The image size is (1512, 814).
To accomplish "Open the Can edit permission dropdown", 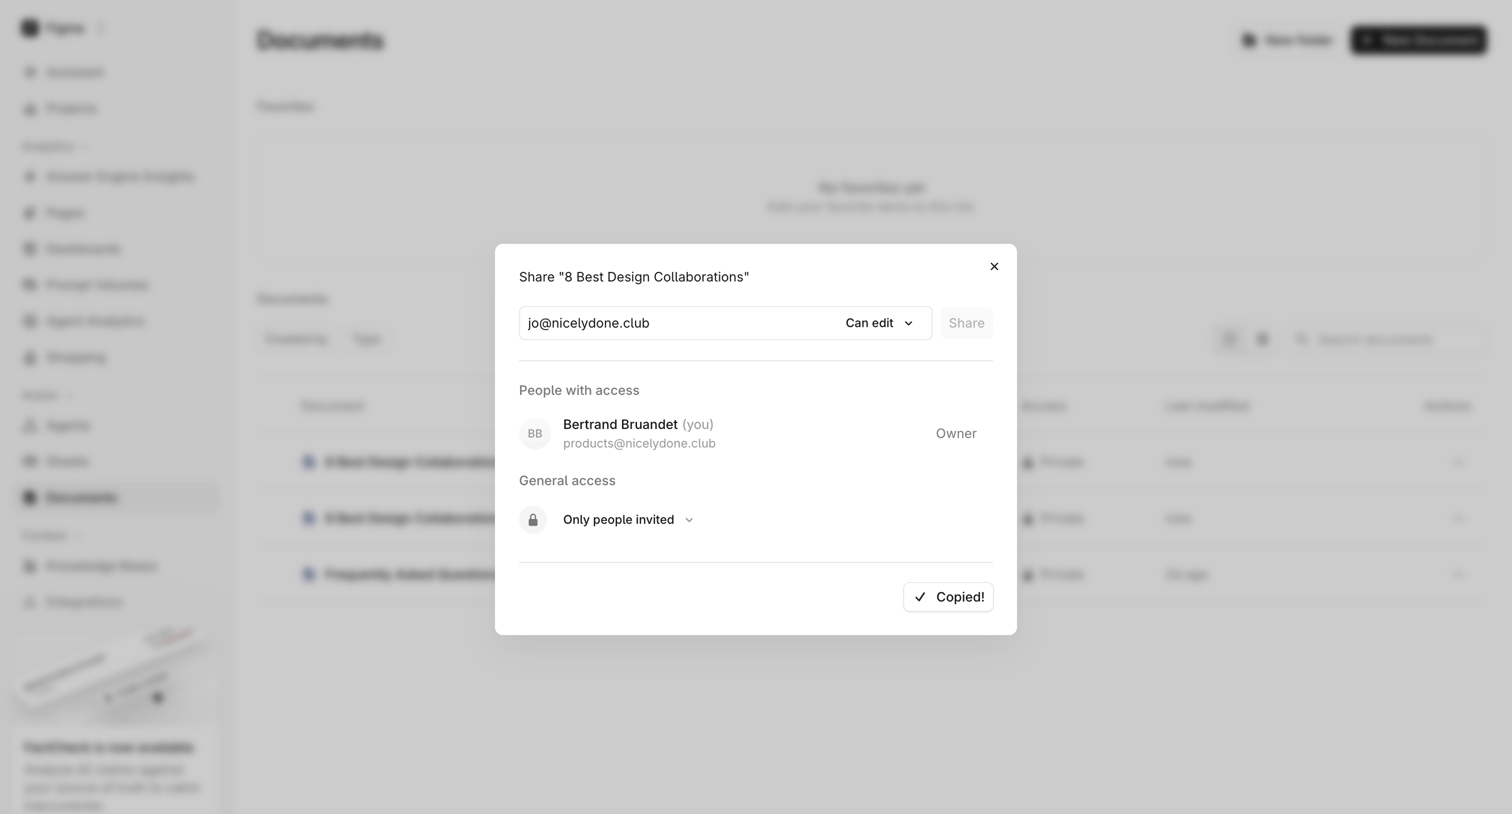I will pos(880,323).
